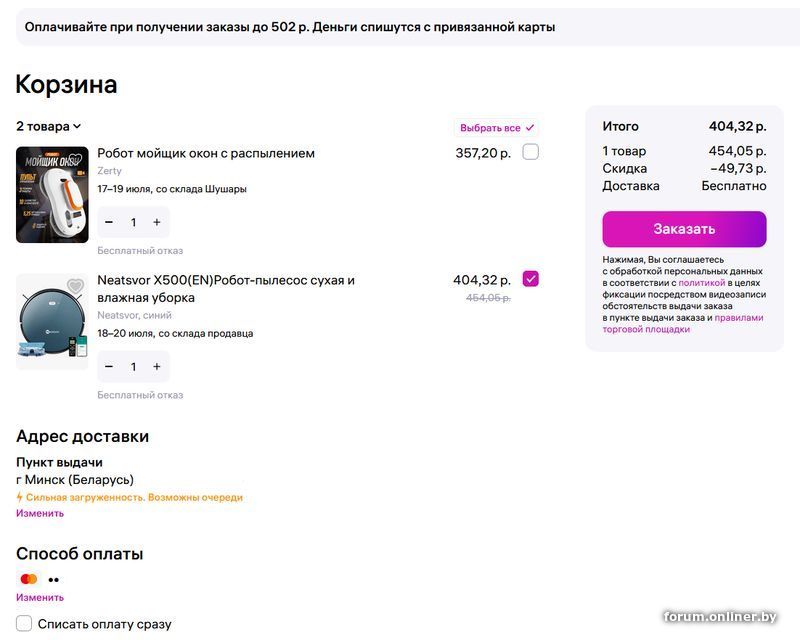Add Neatsvor vacuum to favorites heart
The image size is (800, 640).
coord(75,287)
